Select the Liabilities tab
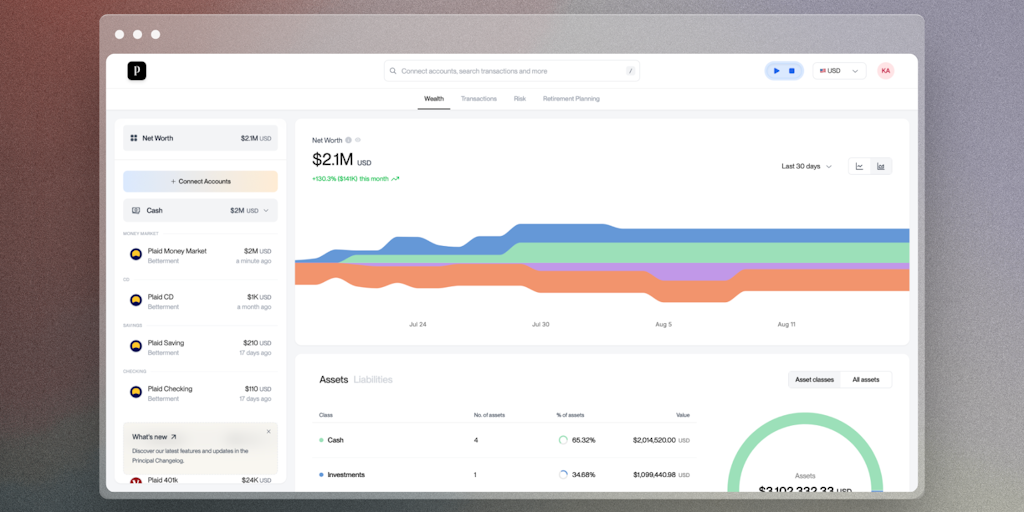 (x=373, y=379)
